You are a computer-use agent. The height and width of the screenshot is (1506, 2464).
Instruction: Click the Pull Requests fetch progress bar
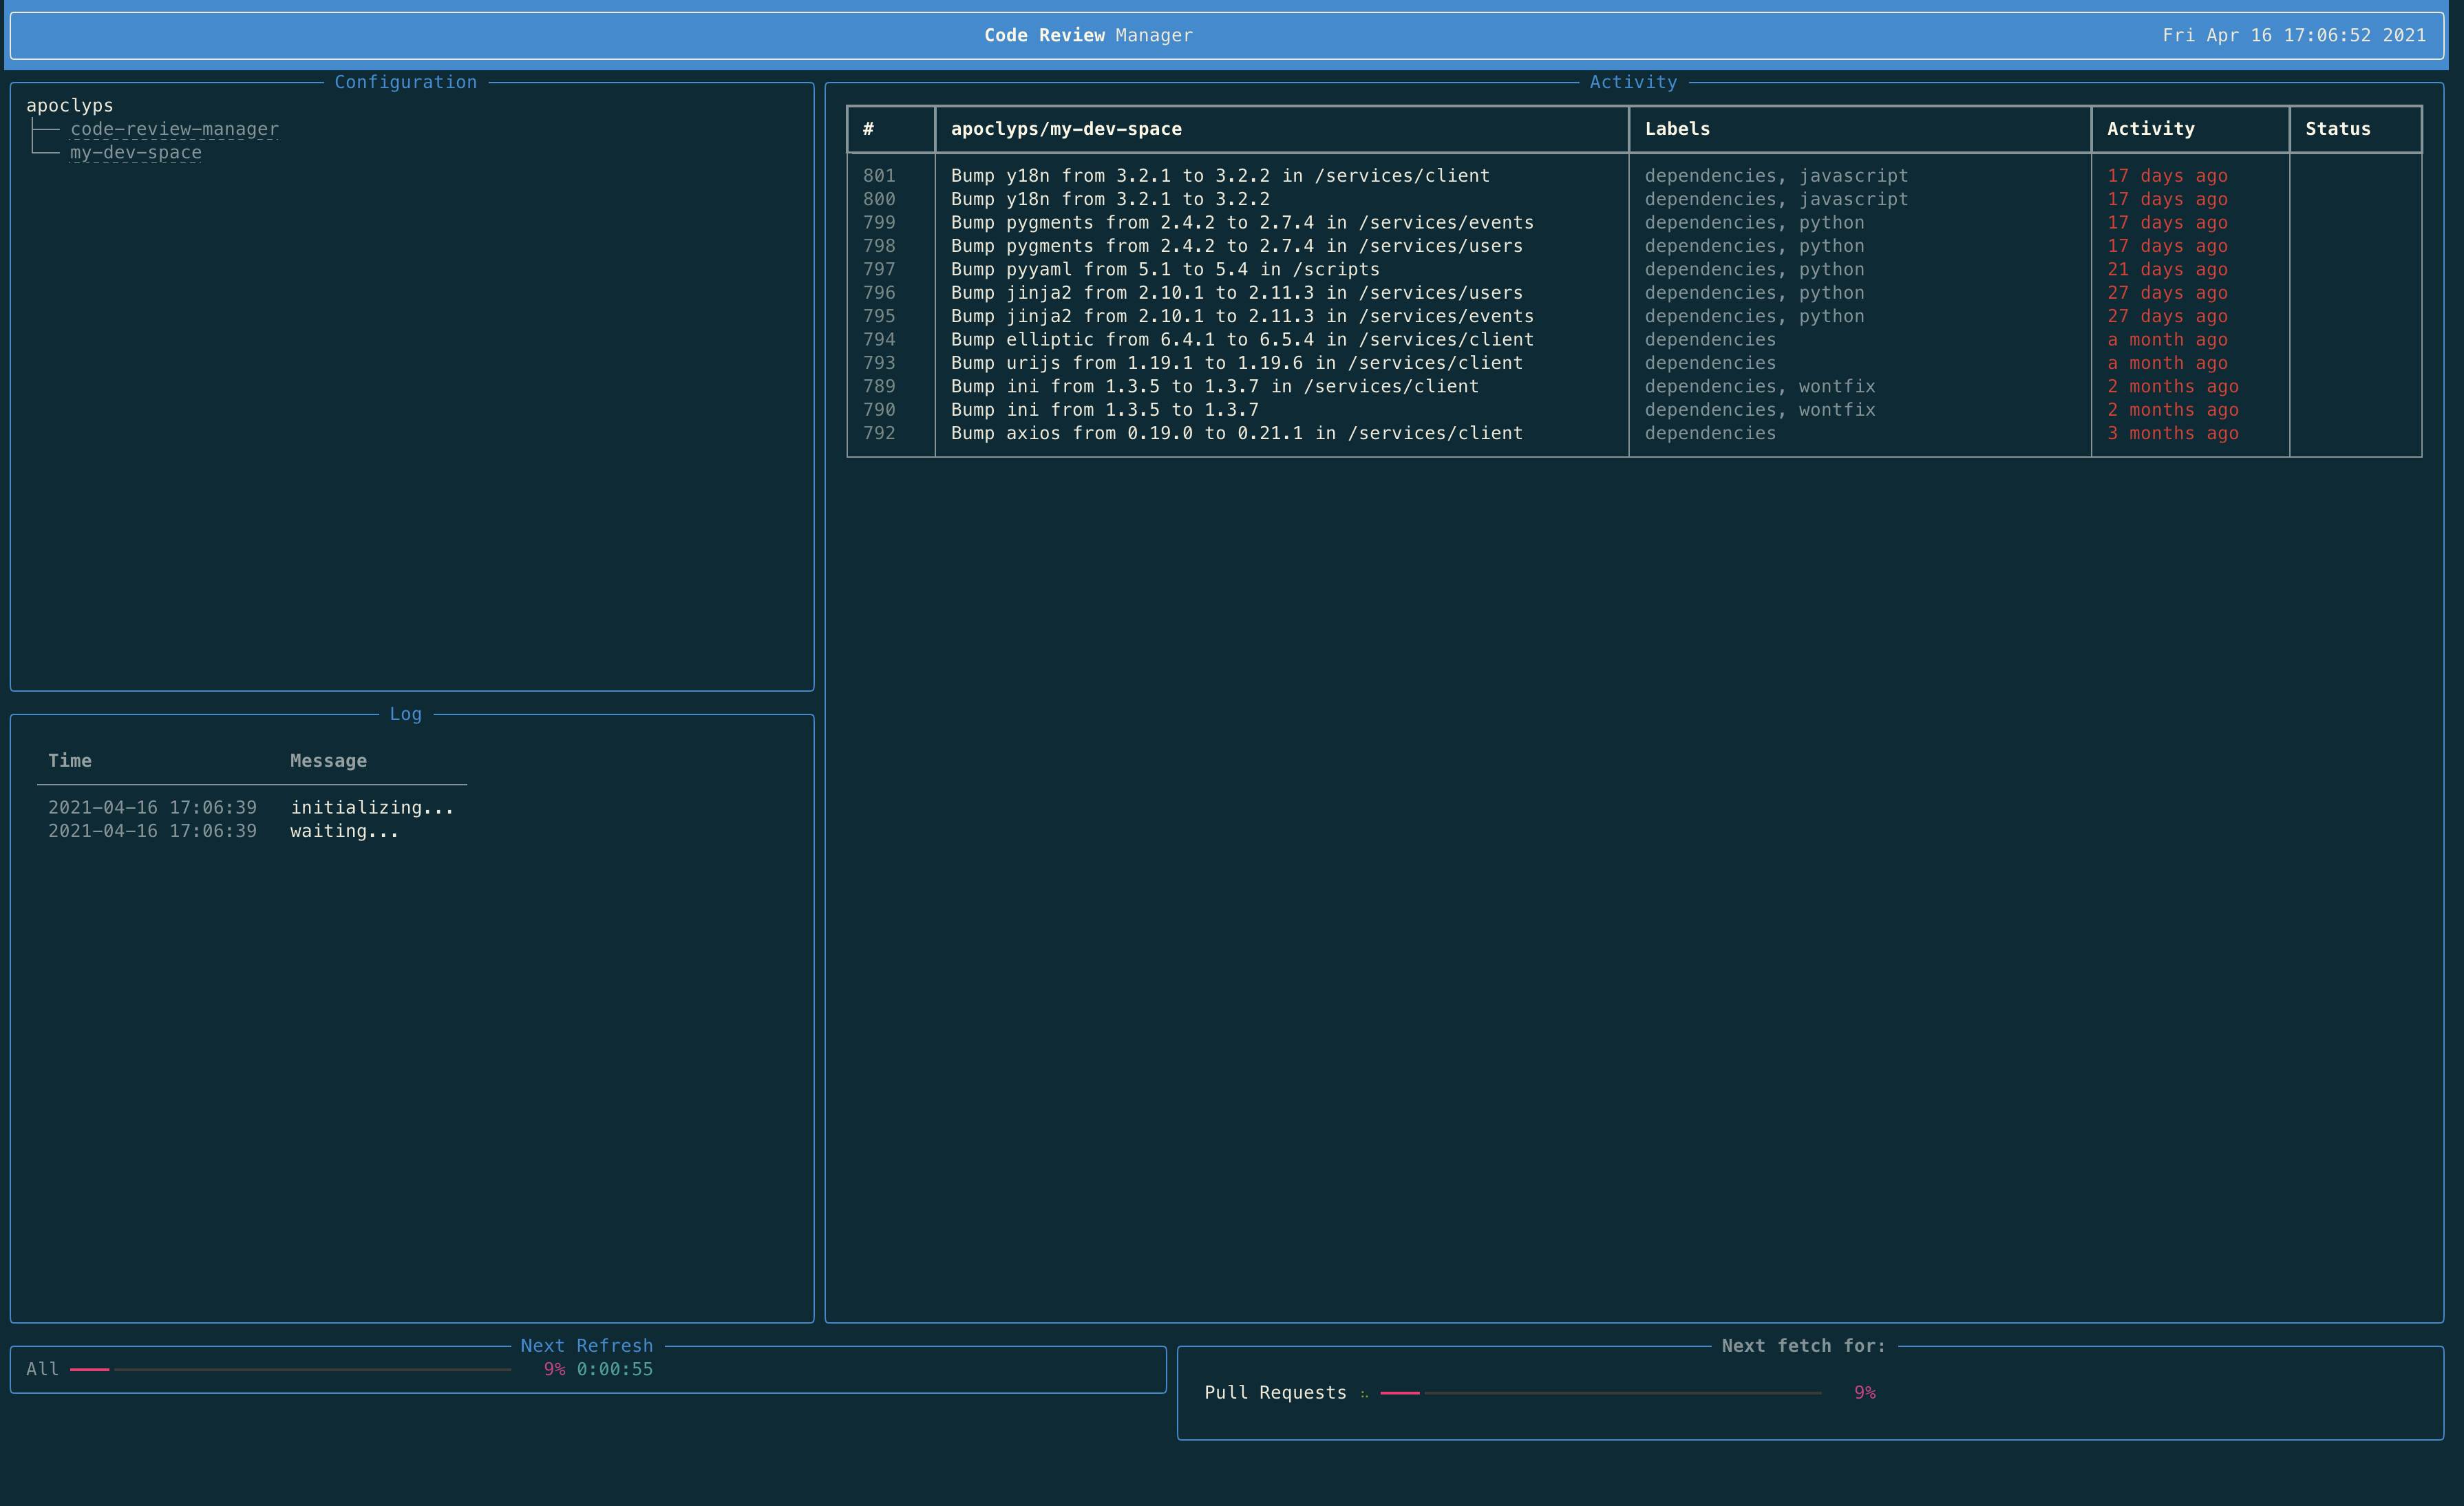1600,1393
